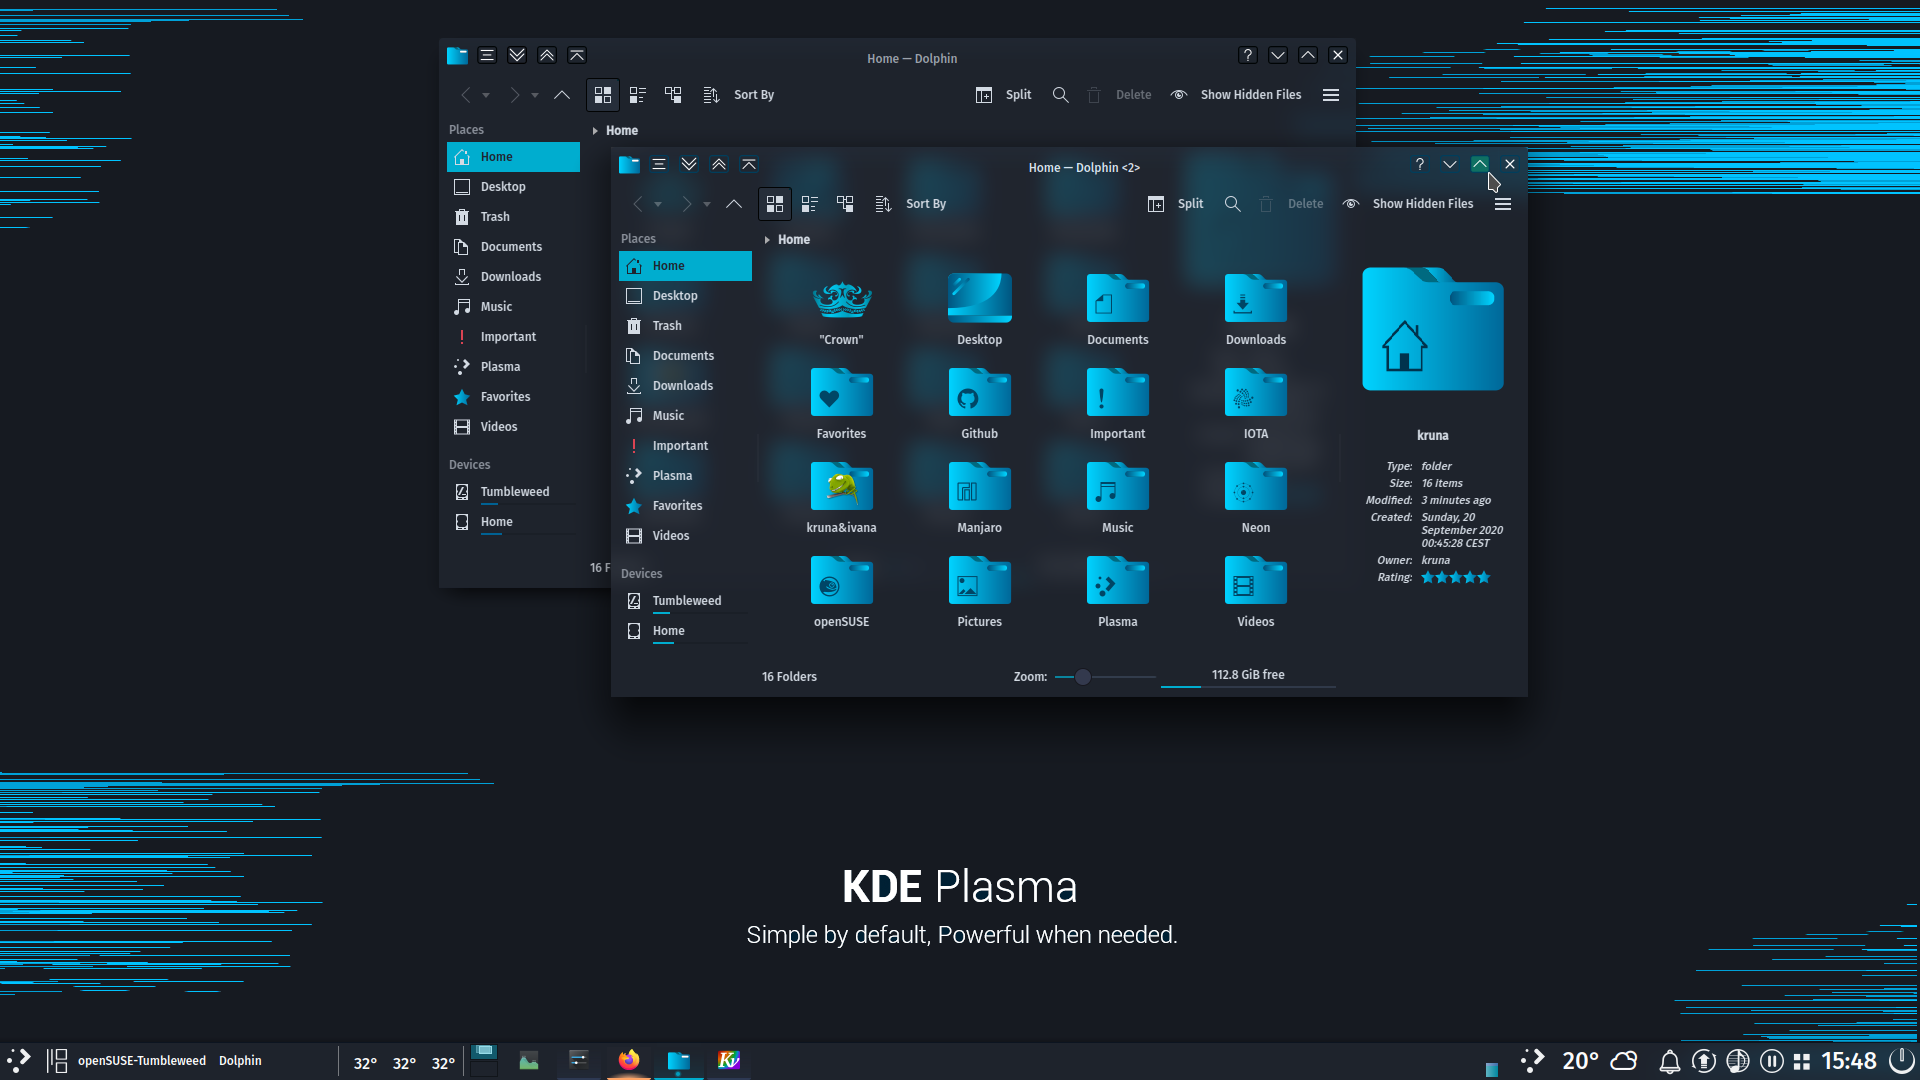Click keep-above double-up arrow in Dolphin <2> titlebar
Viewport: 1920px width, 1080px height.
tap(719, 165)
